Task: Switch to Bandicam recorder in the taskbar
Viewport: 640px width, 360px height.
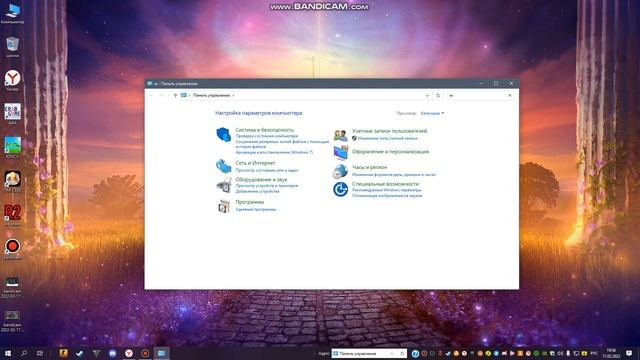Action: [x=145, y=353]
